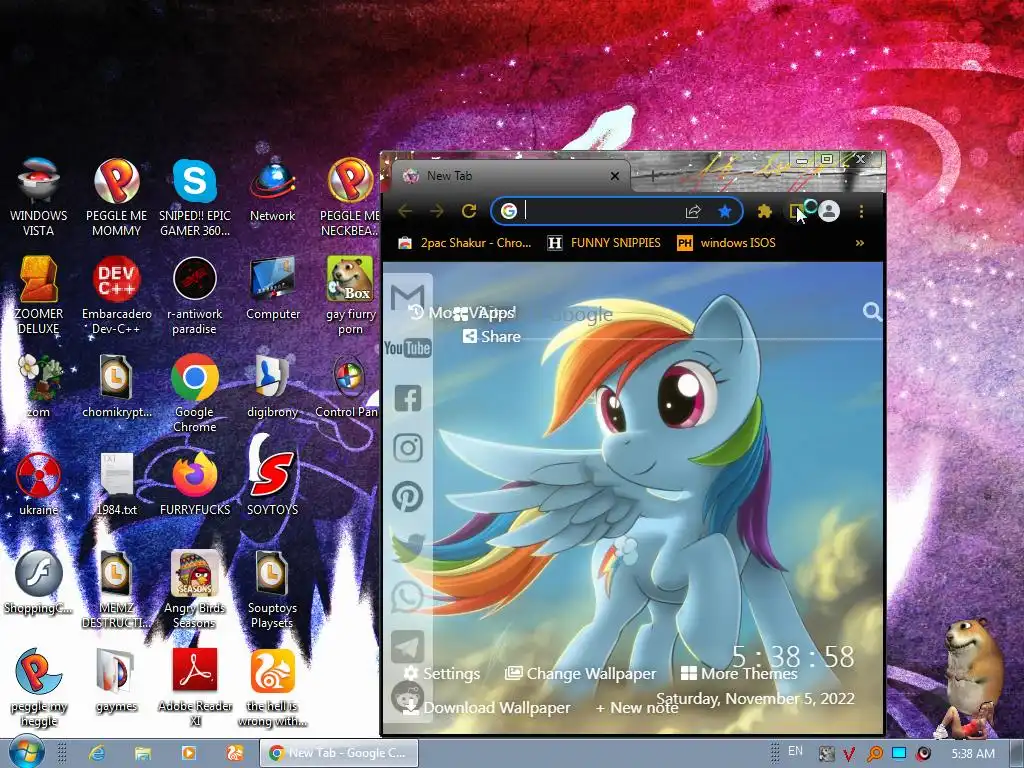Close the New Tab tab

point(615,176)
